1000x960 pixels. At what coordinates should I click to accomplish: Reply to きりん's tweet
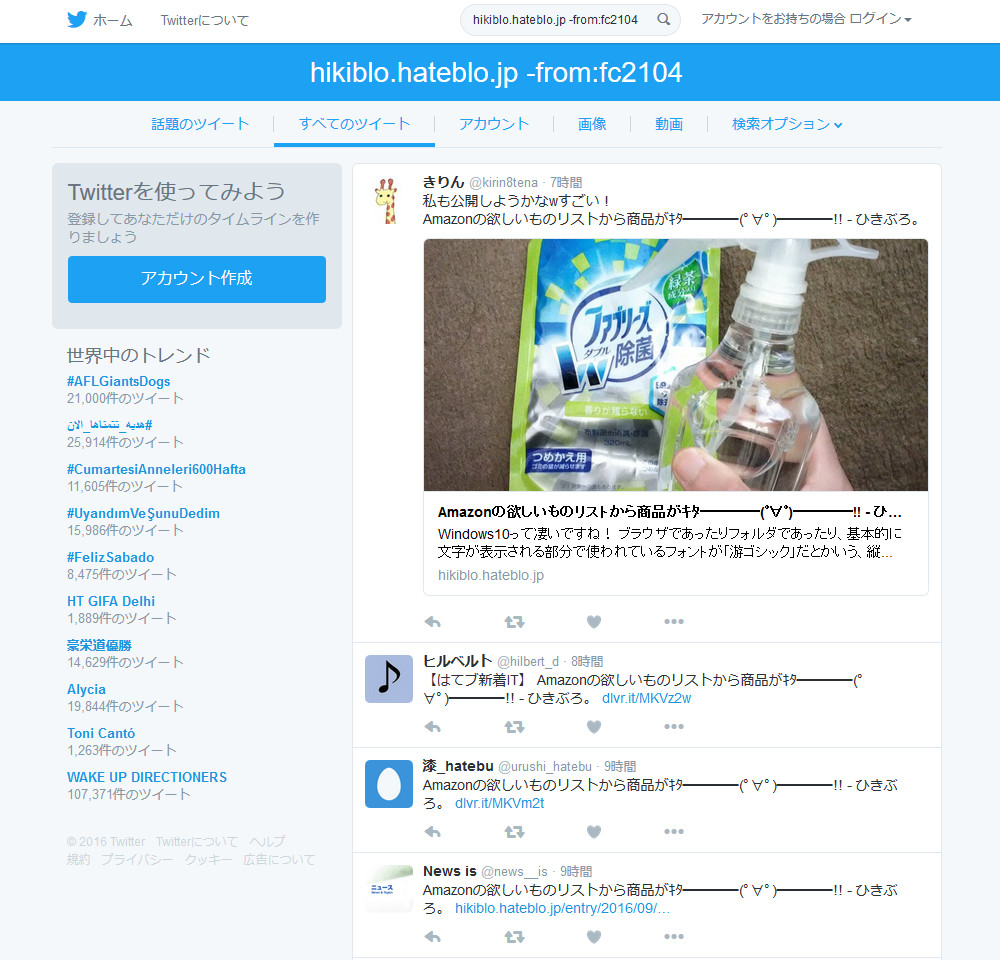(433, 621)
